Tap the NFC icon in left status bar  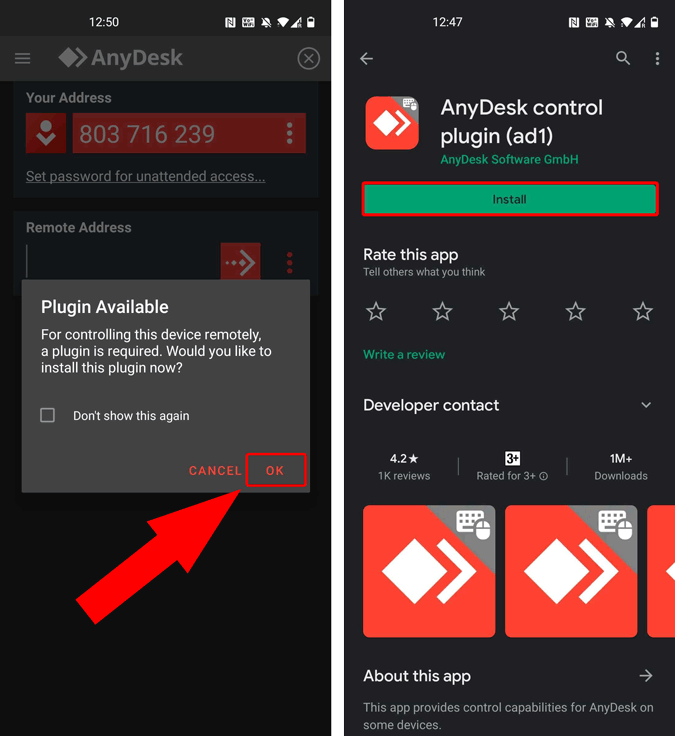230,22
